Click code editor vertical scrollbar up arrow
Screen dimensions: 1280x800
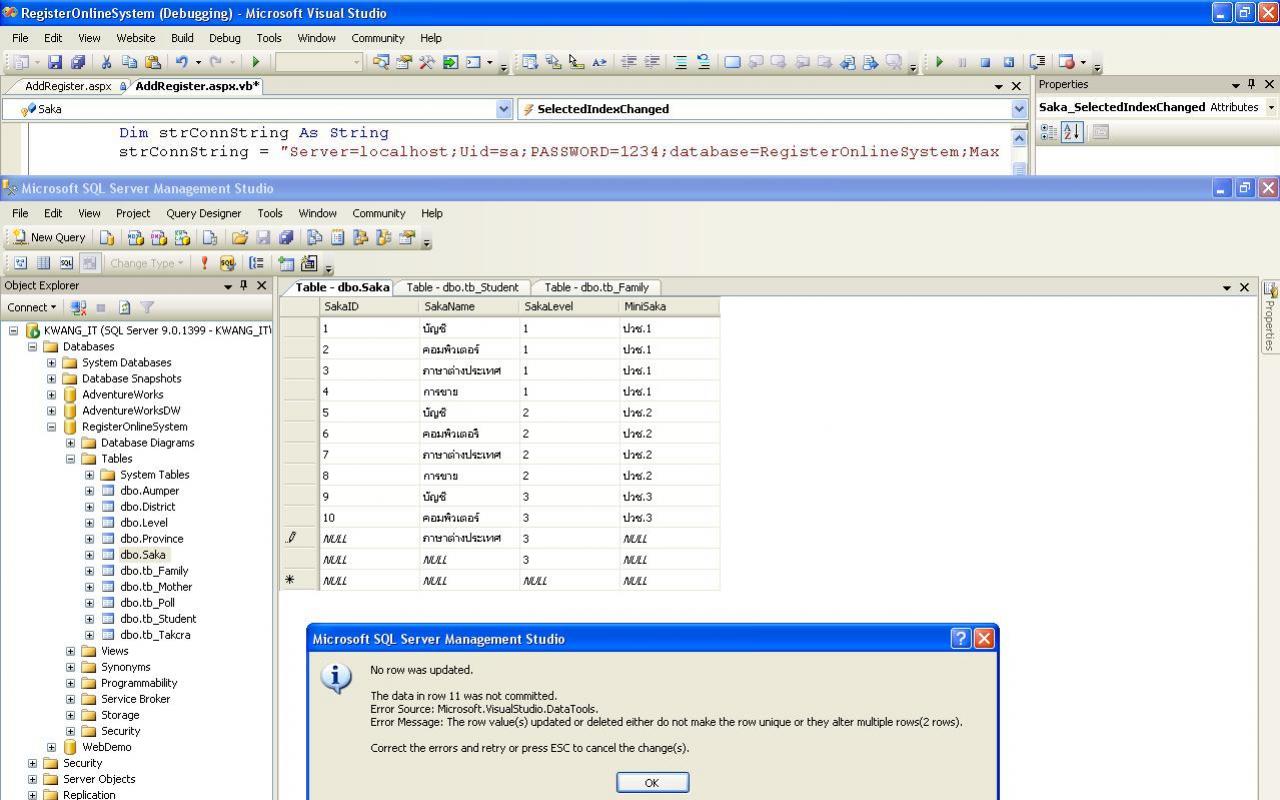1019,136
